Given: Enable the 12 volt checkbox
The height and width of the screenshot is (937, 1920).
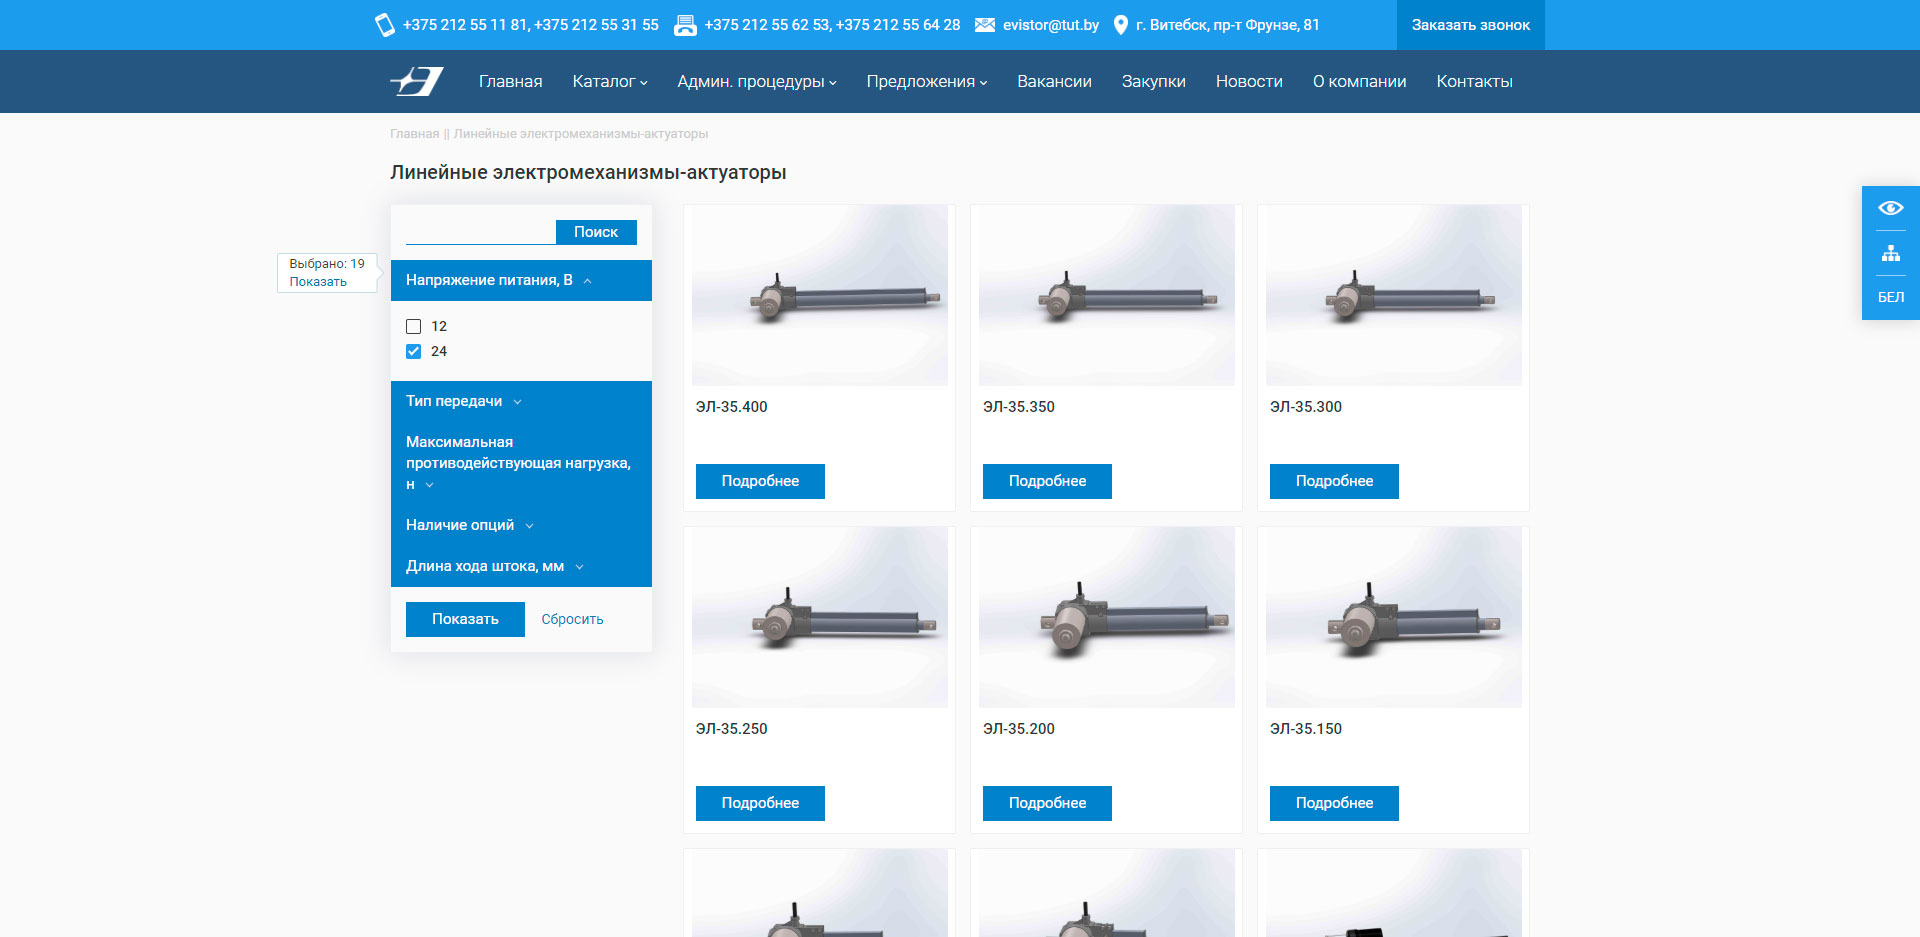Looking at the screenshot, I should pyautogui.click(x=414, y=326).
